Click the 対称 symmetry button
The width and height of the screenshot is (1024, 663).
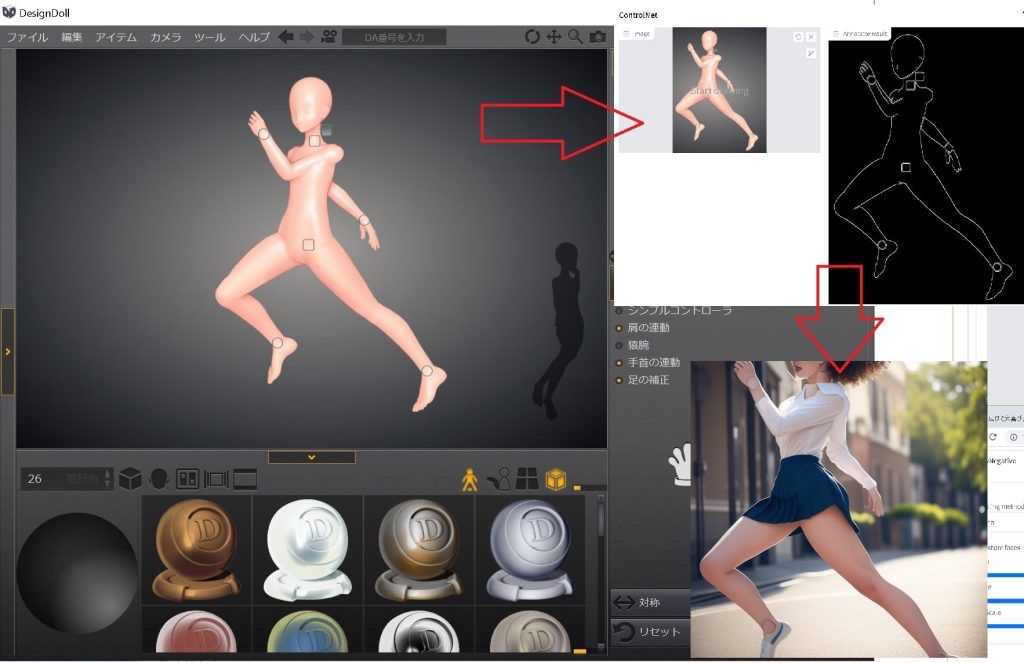coord(650,602)
